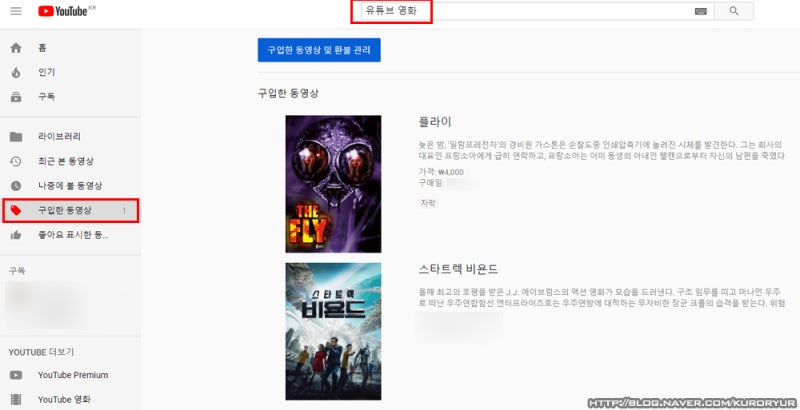
Task: Click the search magnifier button
Action: click(x=734, y=11)
